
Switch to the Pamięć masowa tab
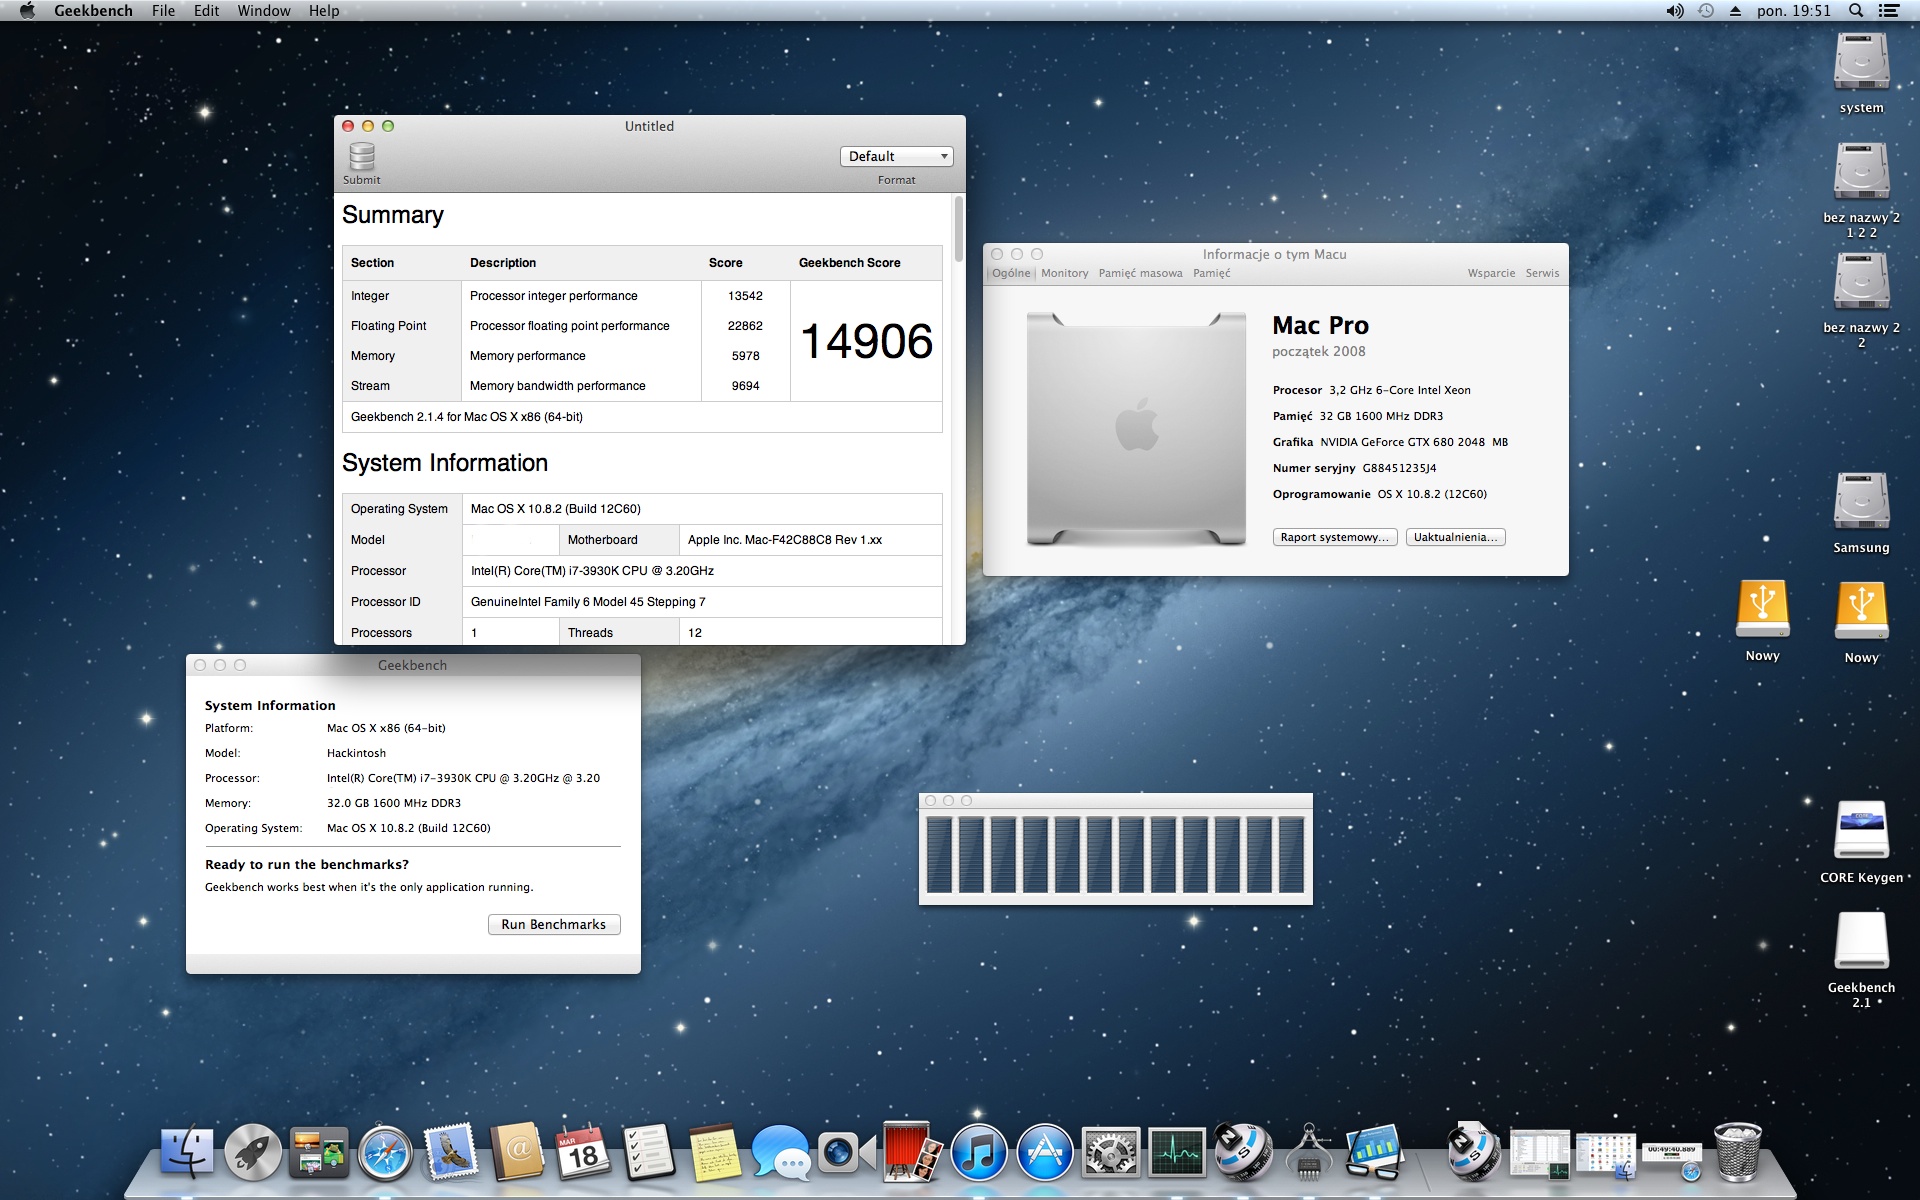[x=1140, y=273]
